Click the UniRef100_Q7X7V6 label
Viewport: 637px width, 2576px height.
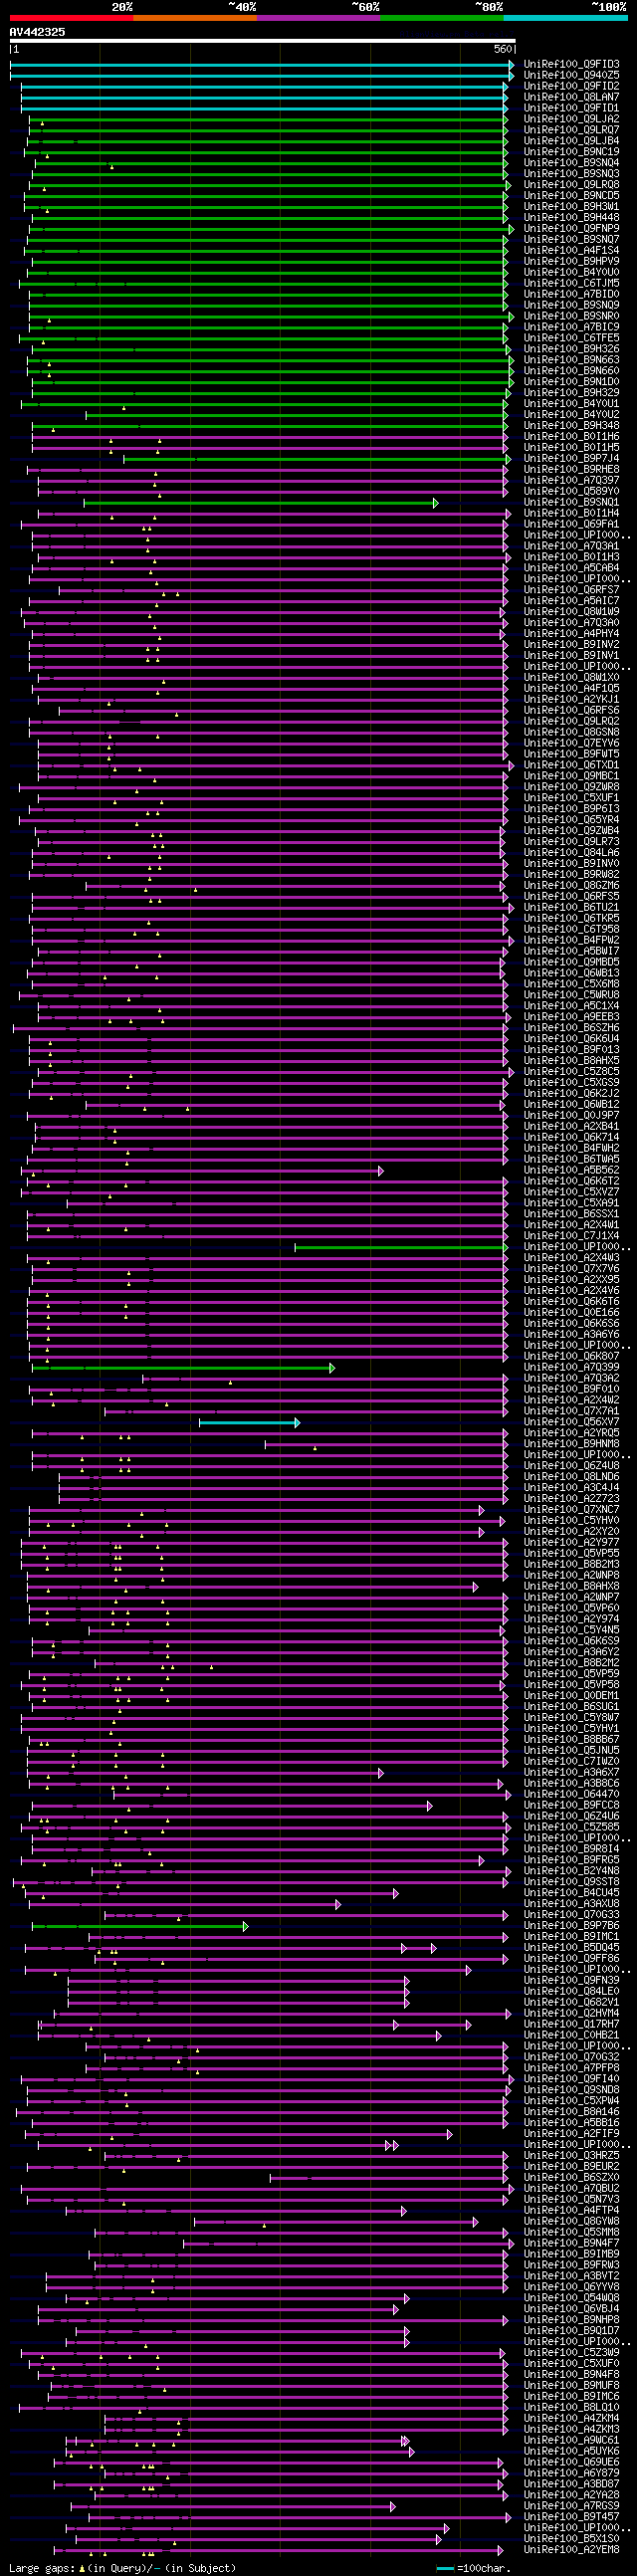pos(571,1269)
